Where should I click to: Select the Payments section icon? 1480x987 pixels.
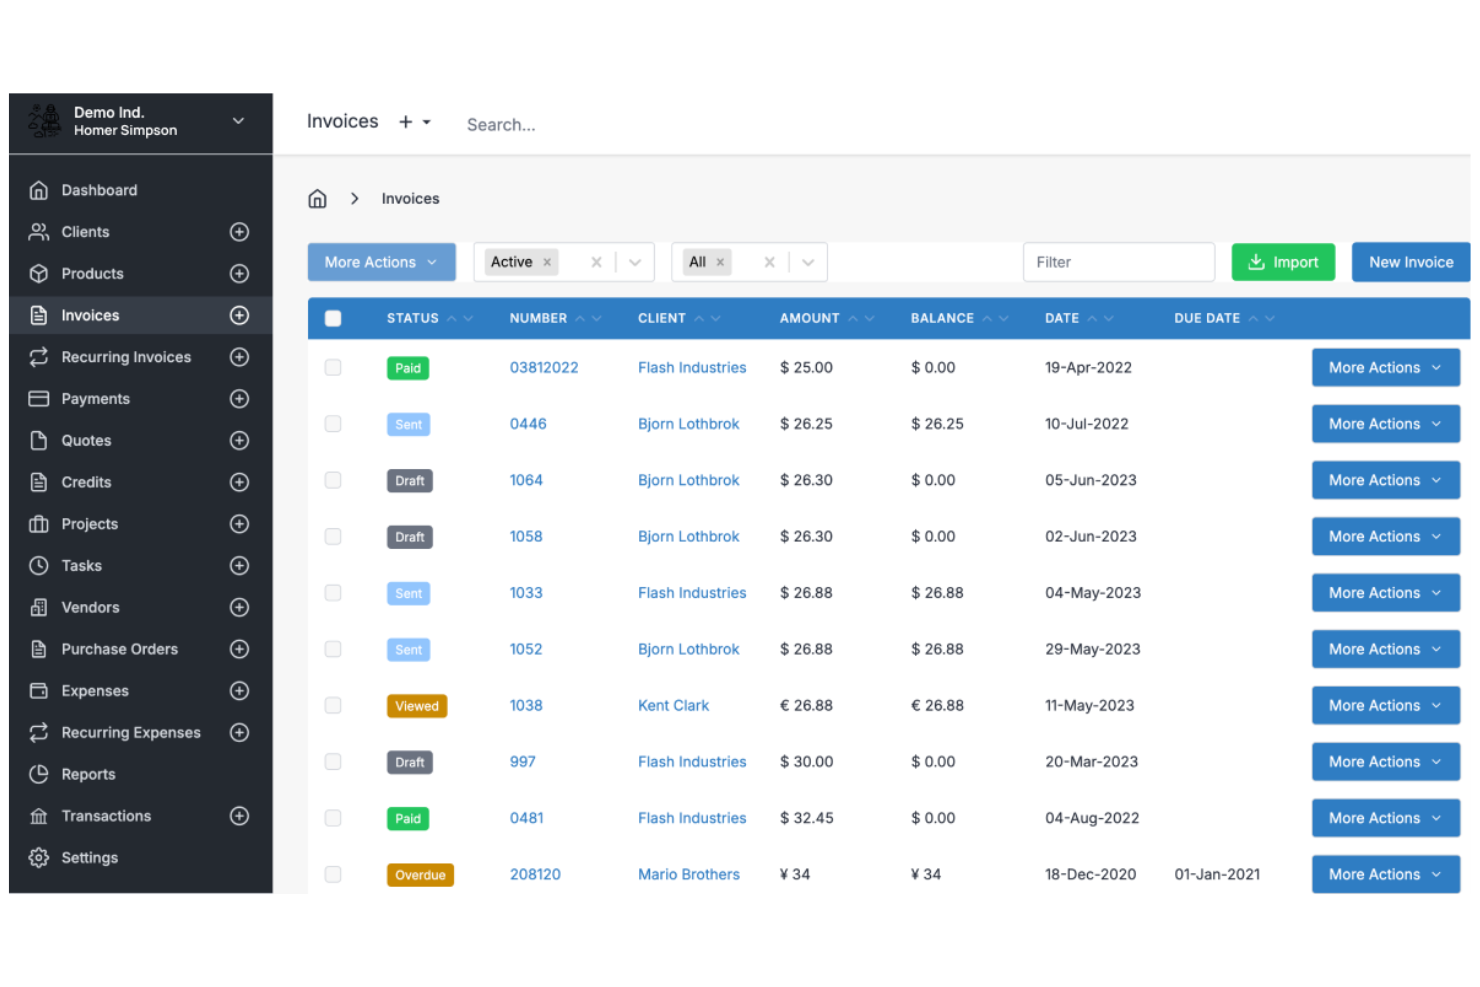(38, 398)
